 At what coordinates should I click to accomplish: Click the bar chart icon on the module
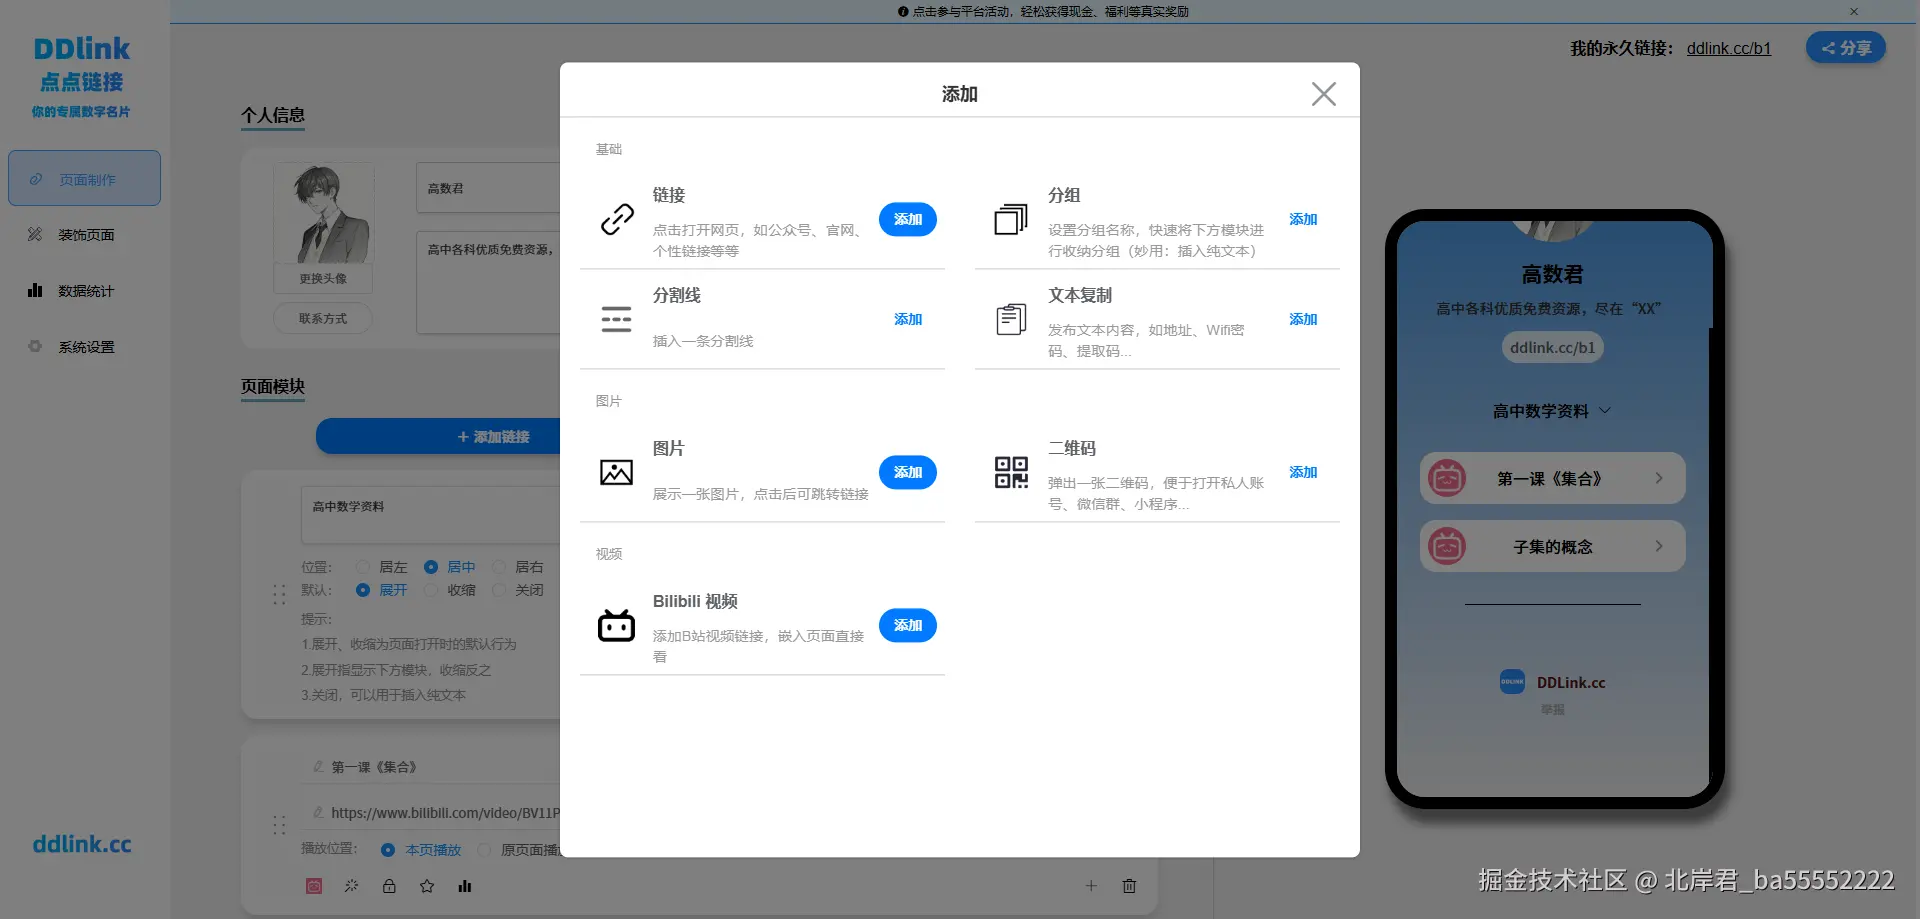pyautogui.click(x=465, y=886)
